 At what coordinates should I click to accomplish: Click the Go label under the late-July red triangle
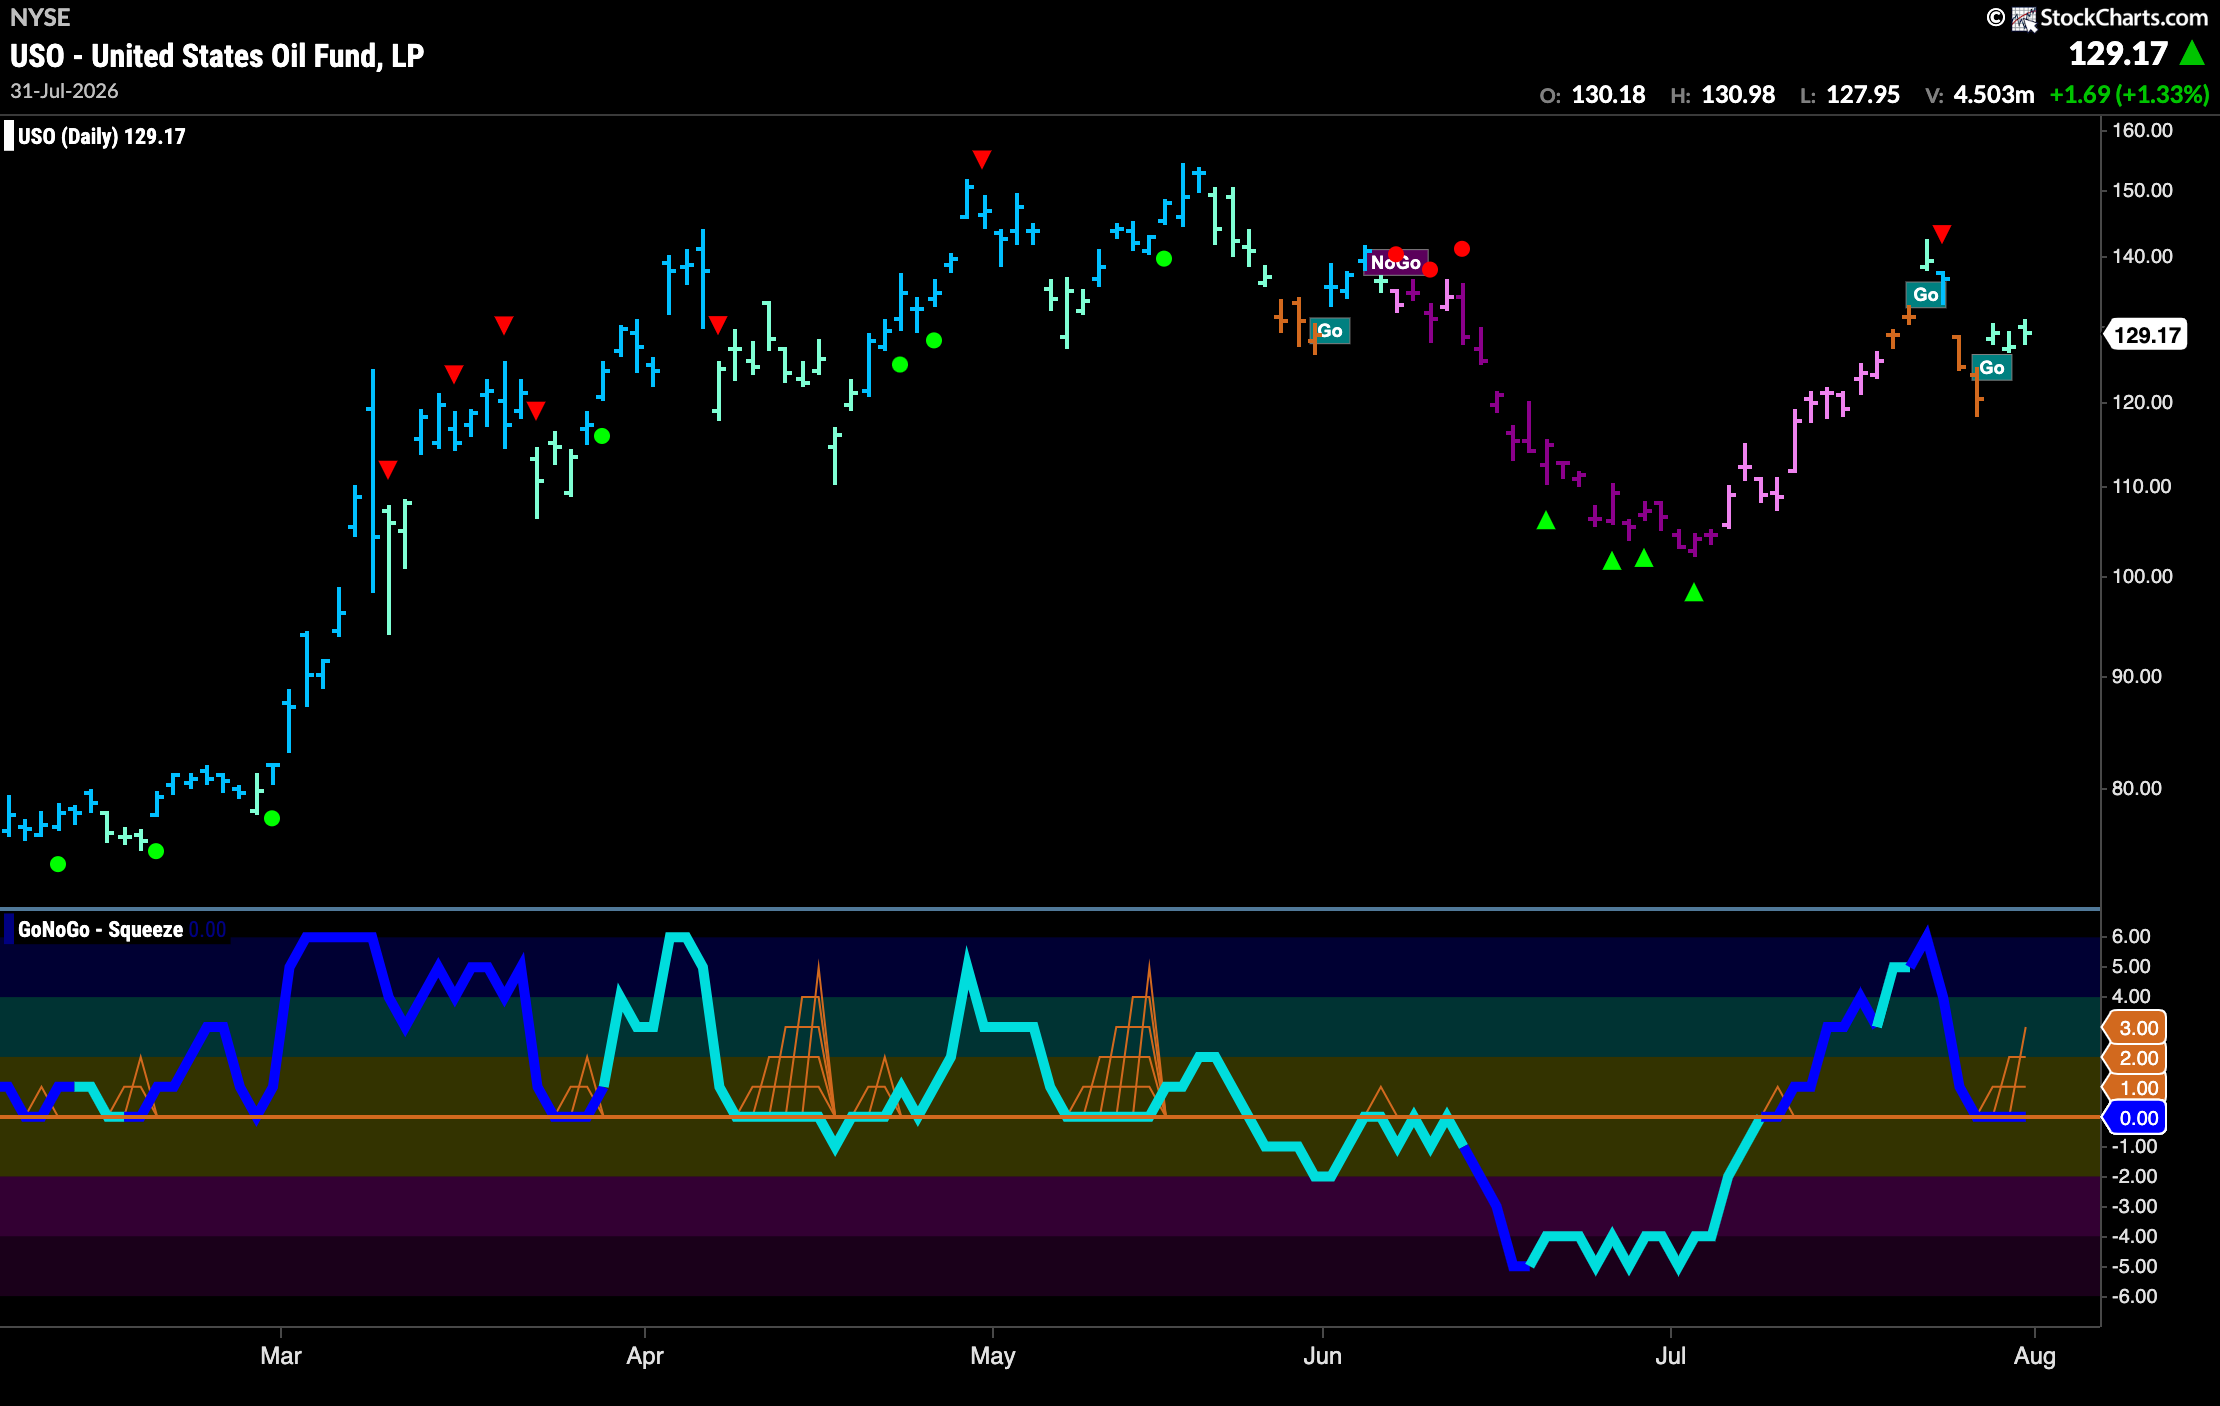[x=1925, y=295]
